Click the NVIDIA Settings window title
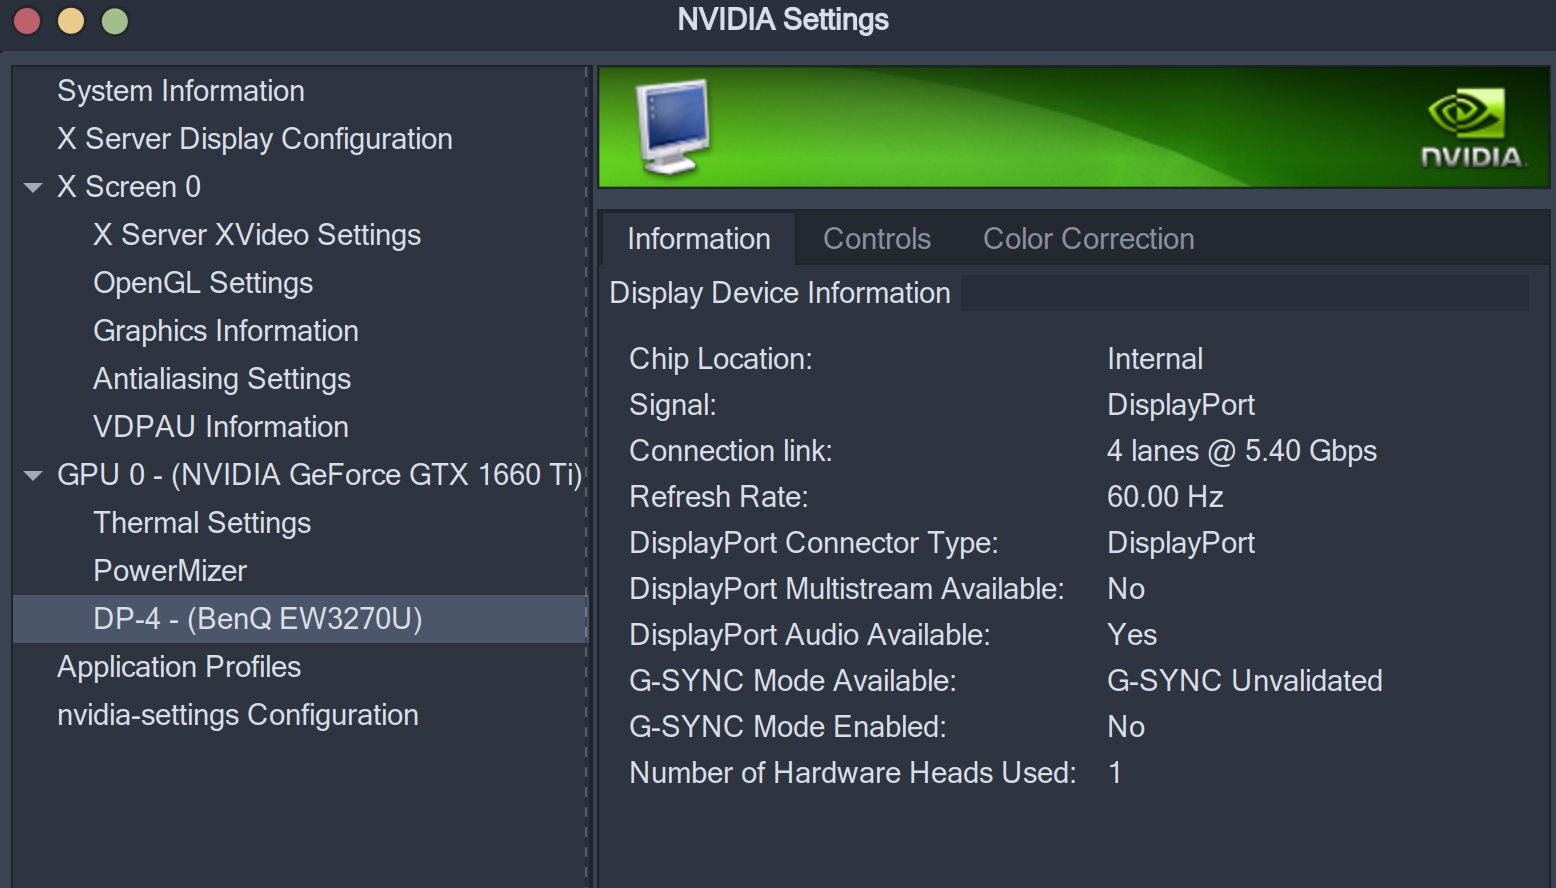 tap(783, 20)
